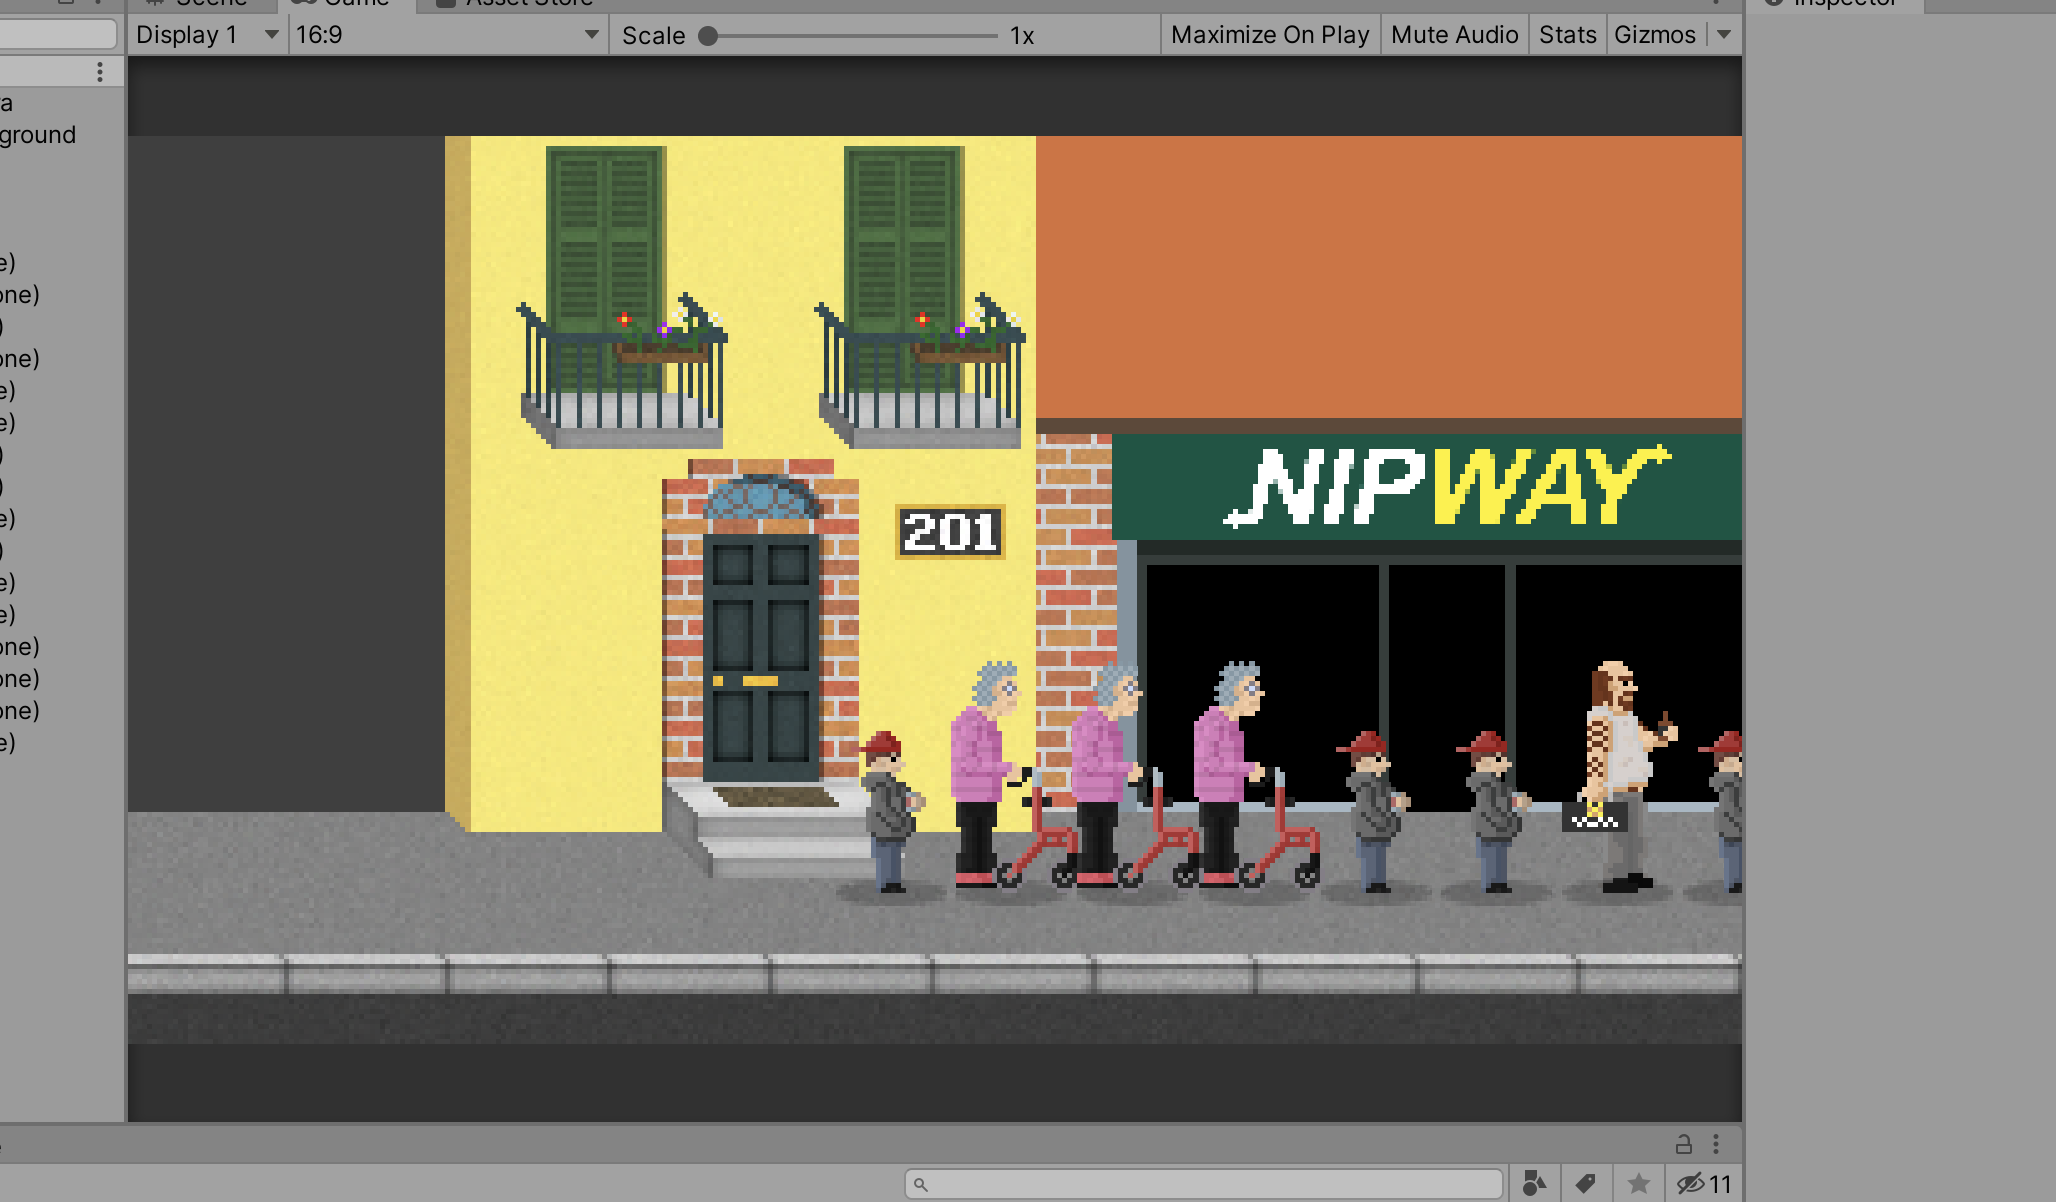This screenshot has height=1202, width=2056.
Task: Open the Hierarchy panel three-dot options
Action: 100,72
